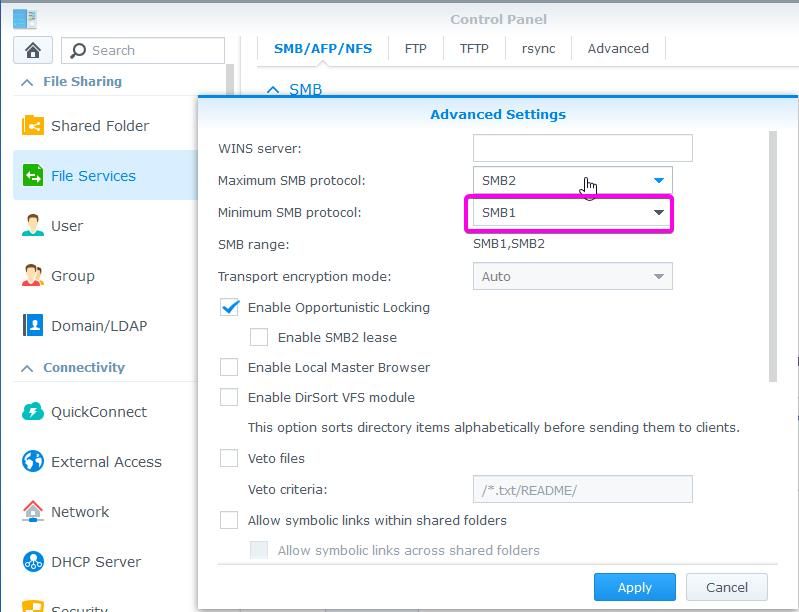The width and height of the screenshot is (799, 612).
Task: Open Shared Folder icon in sidebar
Action: click(x=33, y=125)
